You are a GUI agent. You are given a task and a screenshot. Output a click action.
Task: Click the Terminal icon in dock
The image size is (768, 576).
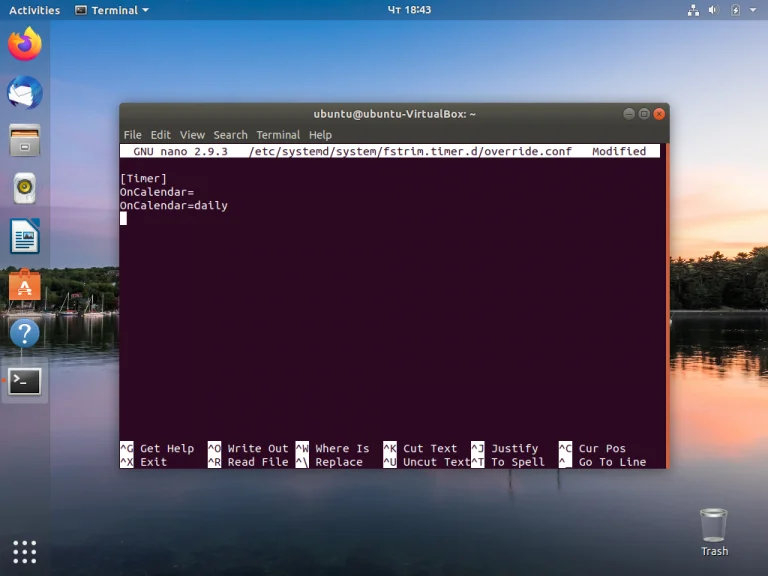click(25, 381)
